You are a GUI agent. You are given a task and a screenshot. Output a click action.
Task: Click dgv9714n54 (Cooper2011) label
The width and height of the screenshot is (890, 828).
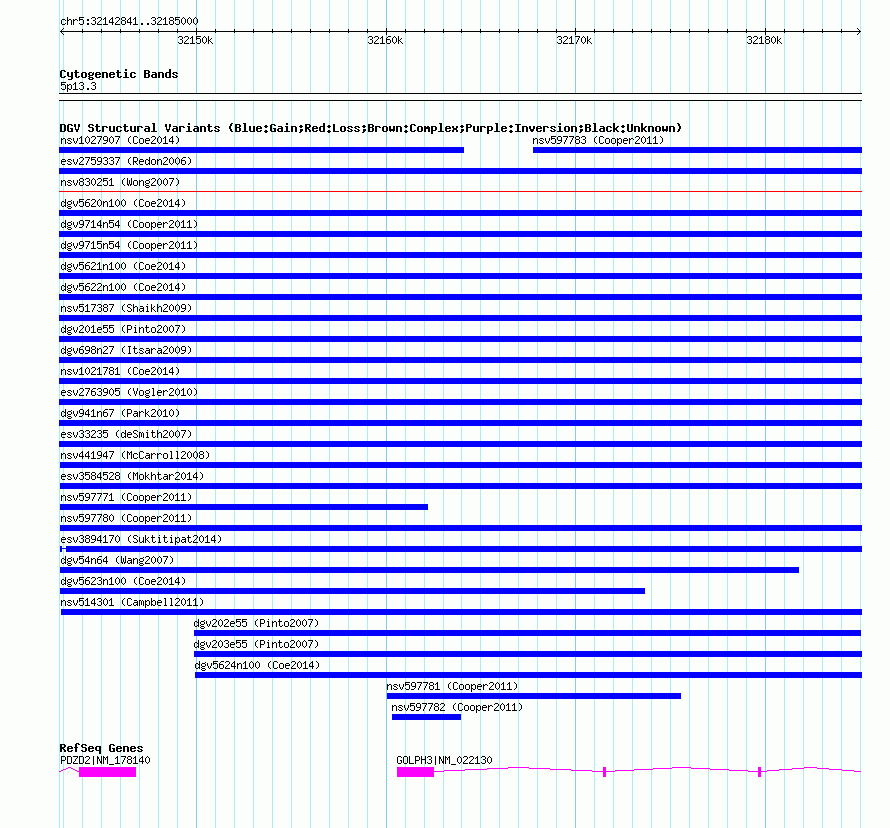click(129, 224)
